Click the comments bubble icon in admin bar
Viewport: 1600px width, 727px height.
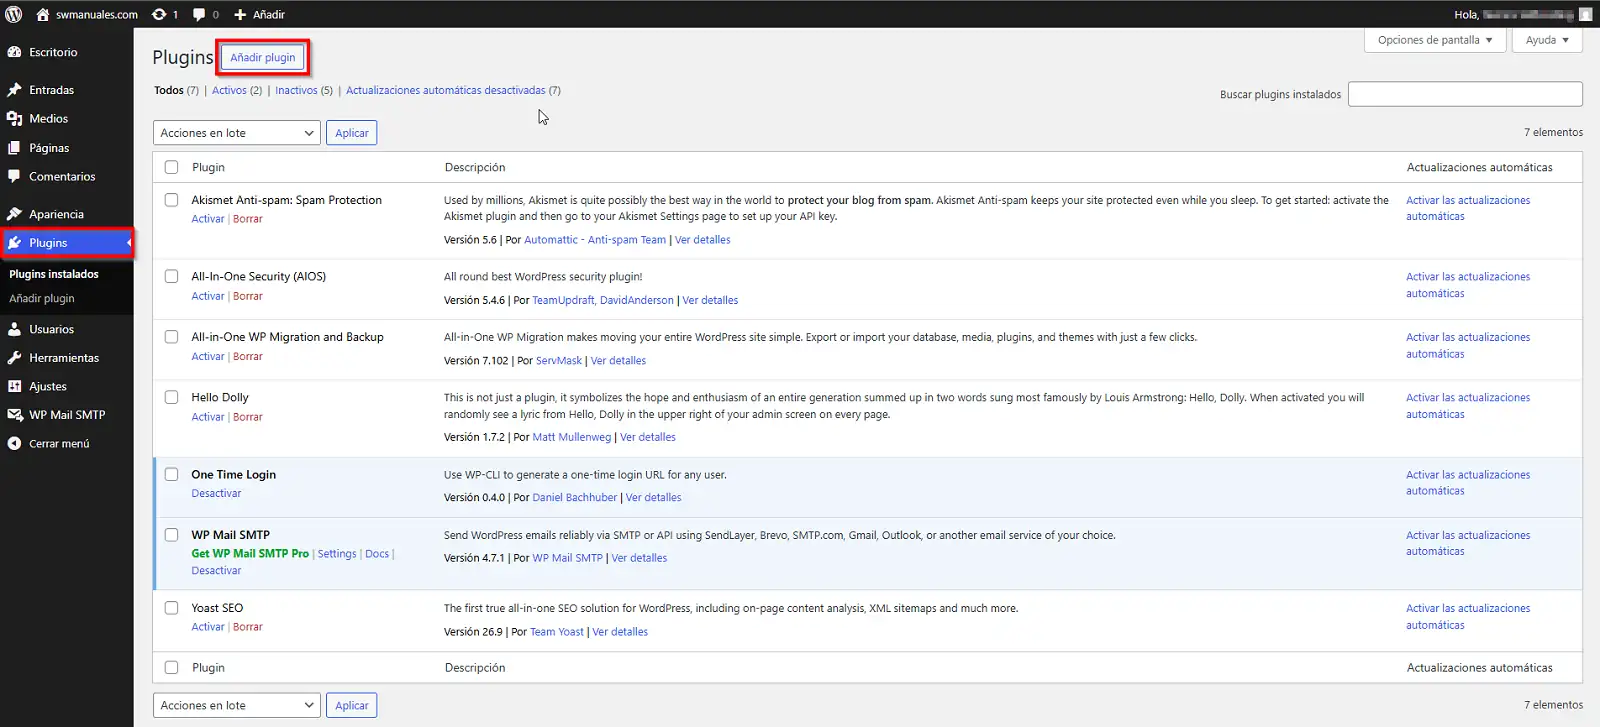(x=199, y=14)
